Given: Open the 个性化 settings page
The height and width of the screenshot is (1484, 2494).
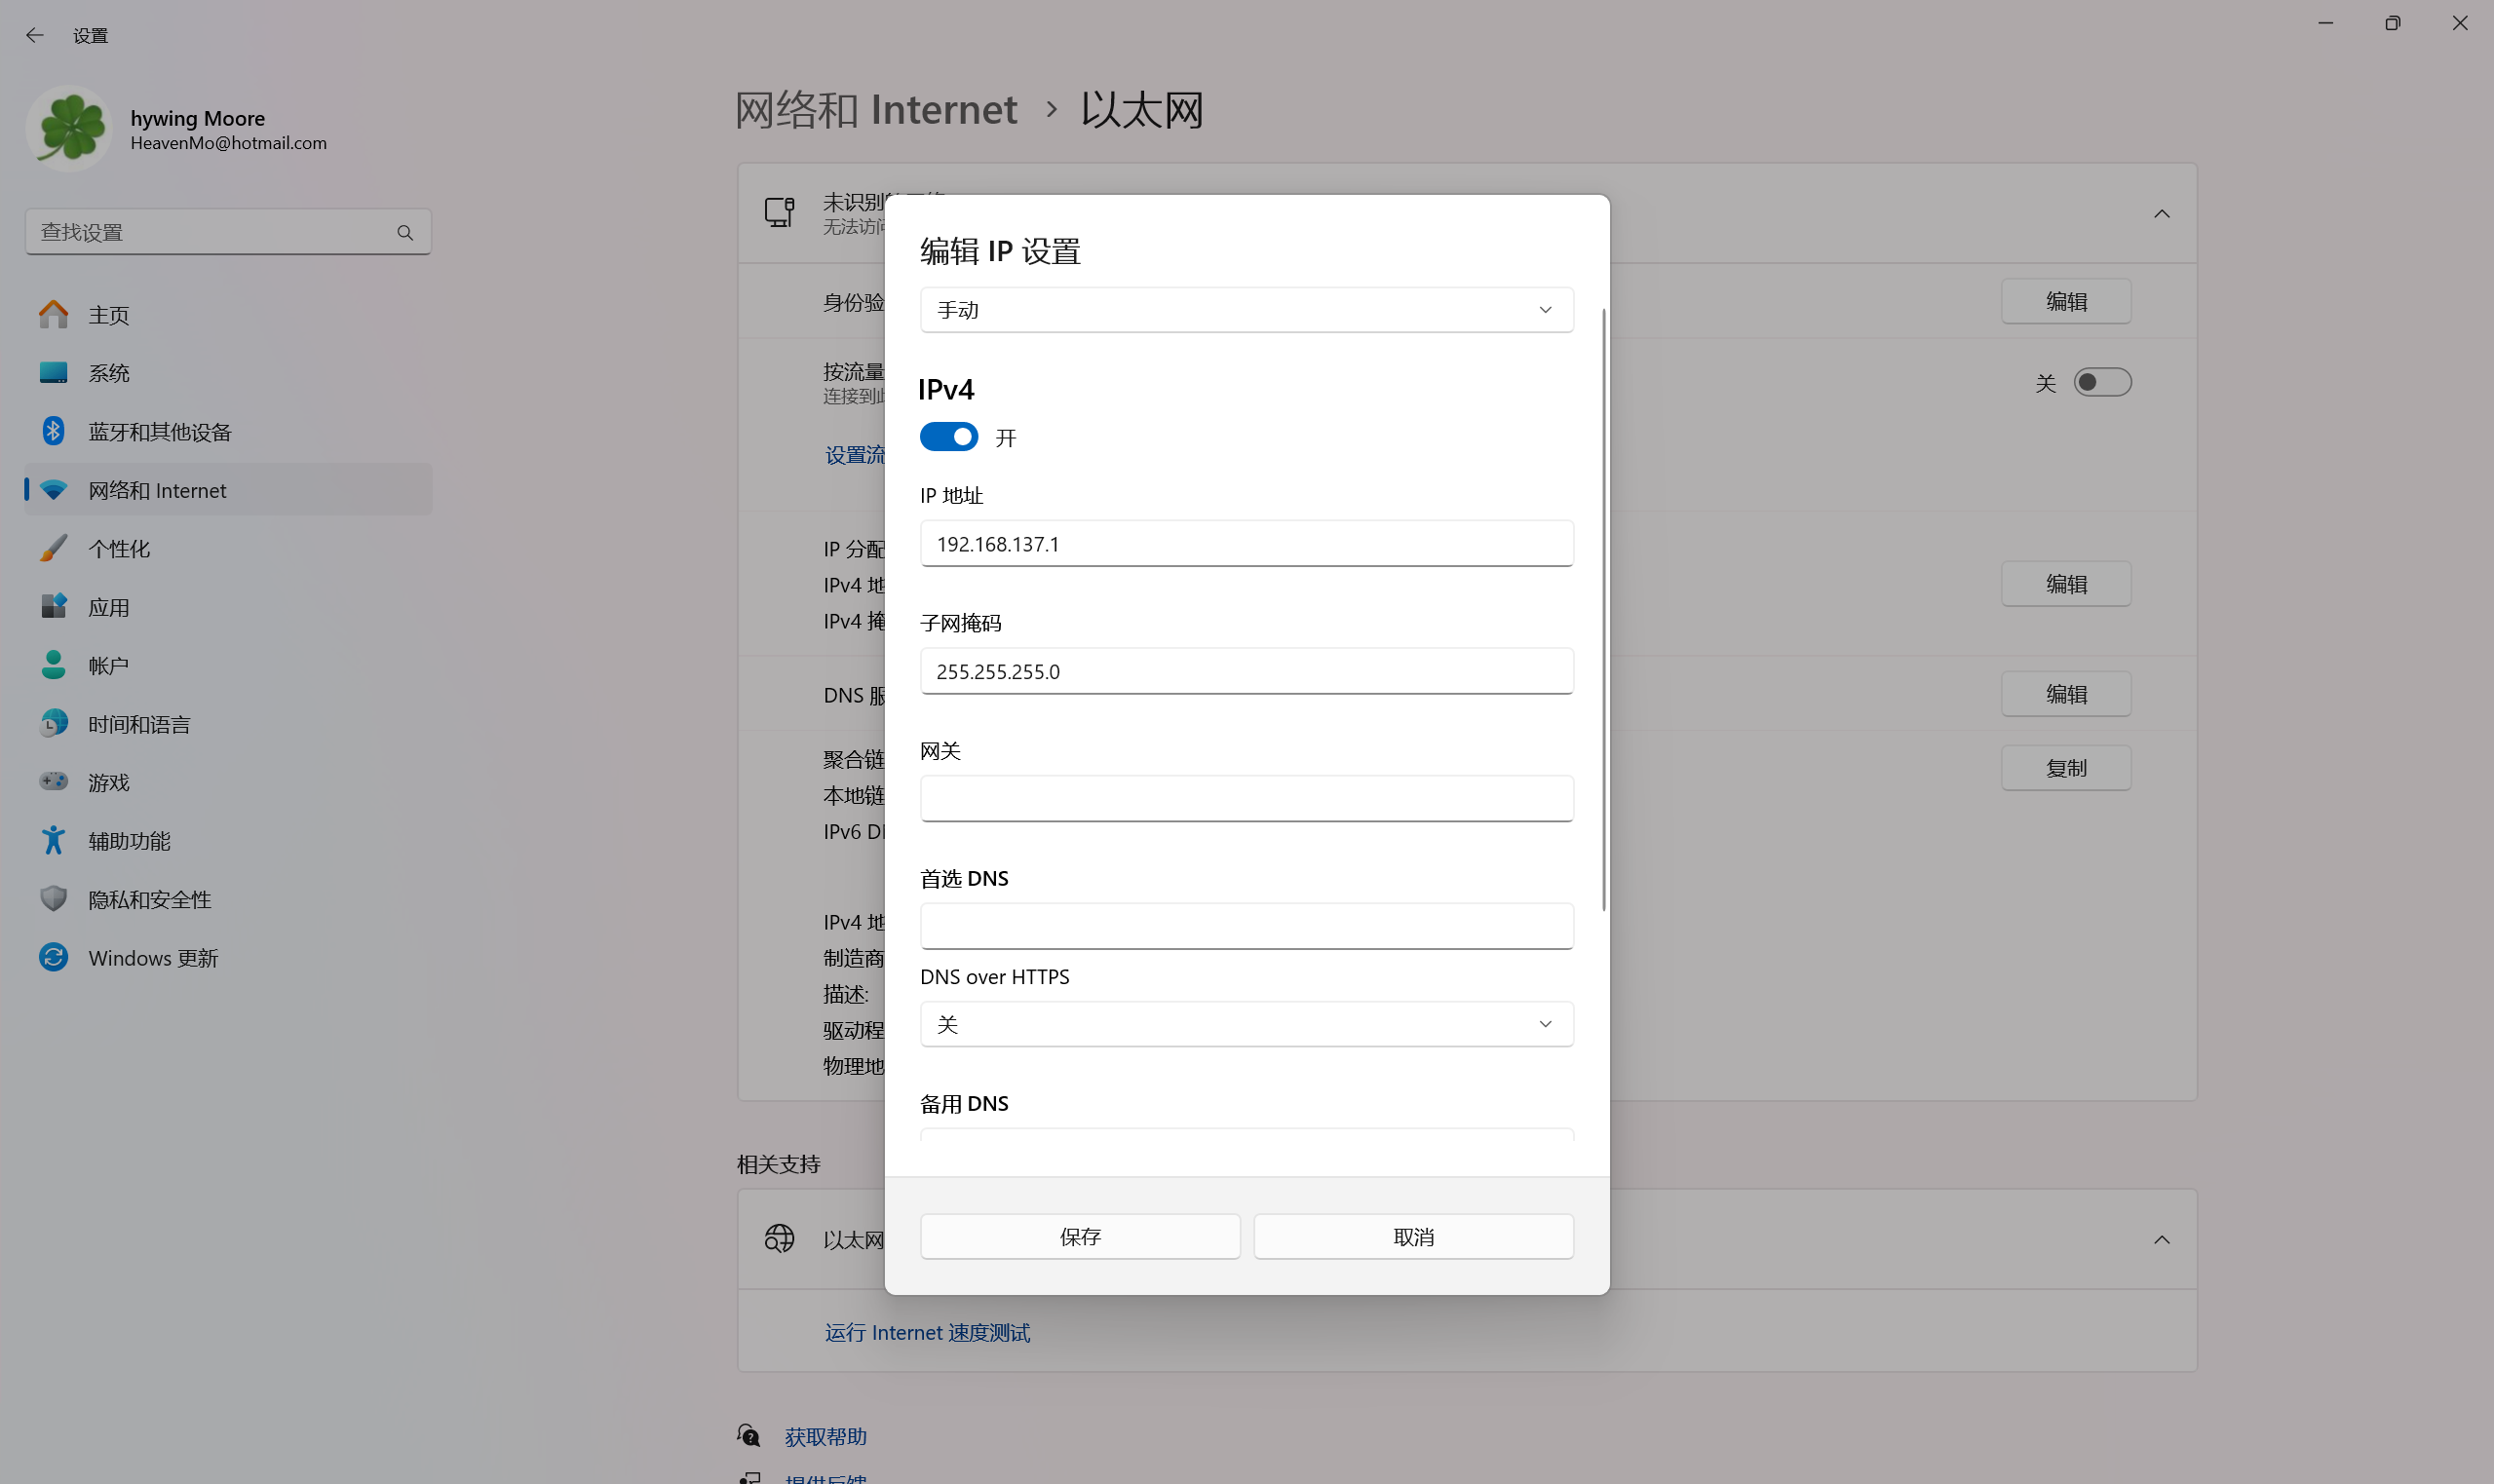Looking at the screenshot, I should [x=119, y=548].
